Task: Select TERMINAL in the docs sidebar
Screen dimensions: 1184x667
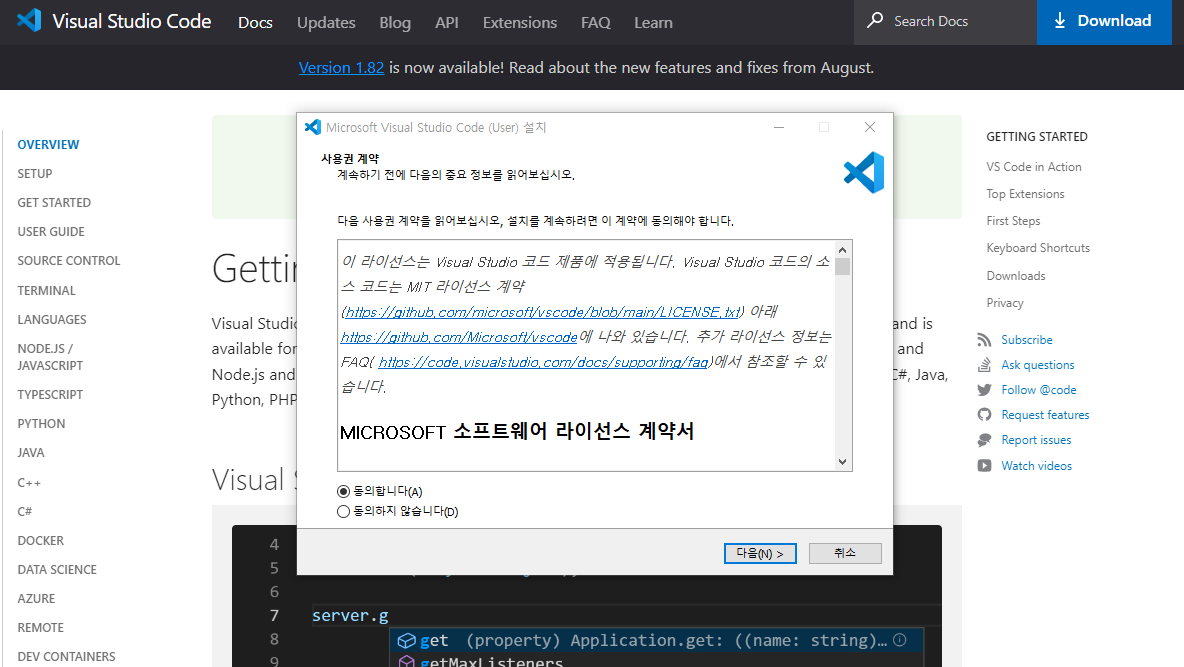Action: pos(47,290)
